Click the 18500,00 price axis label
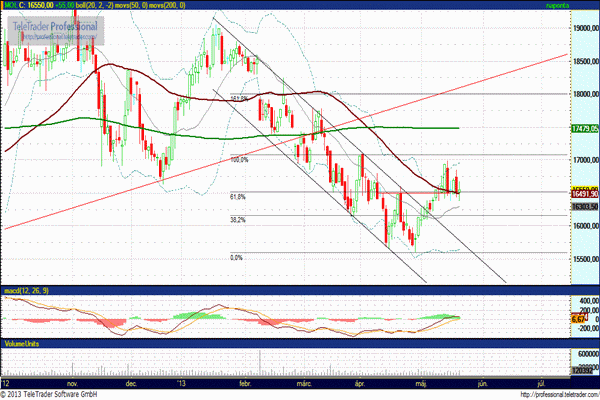The width and height of the screenshot is (600, 400). click(x=586, y=61)
